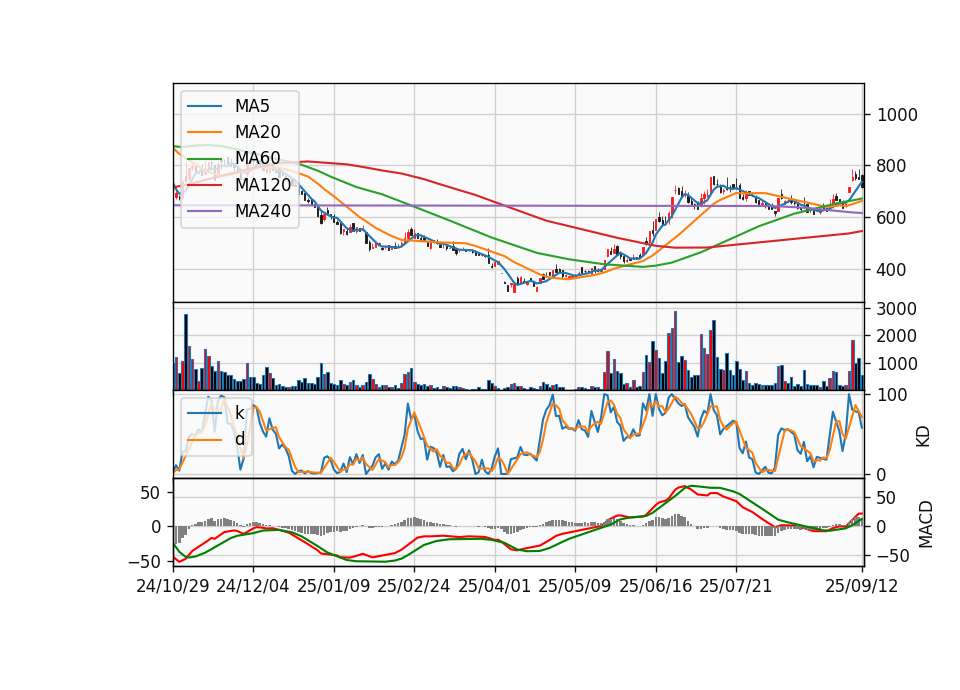Image resolution: width=960 pixels, height=690 pixels.
Task: Click the 2000 volume axis label
Action: [898, 336]
